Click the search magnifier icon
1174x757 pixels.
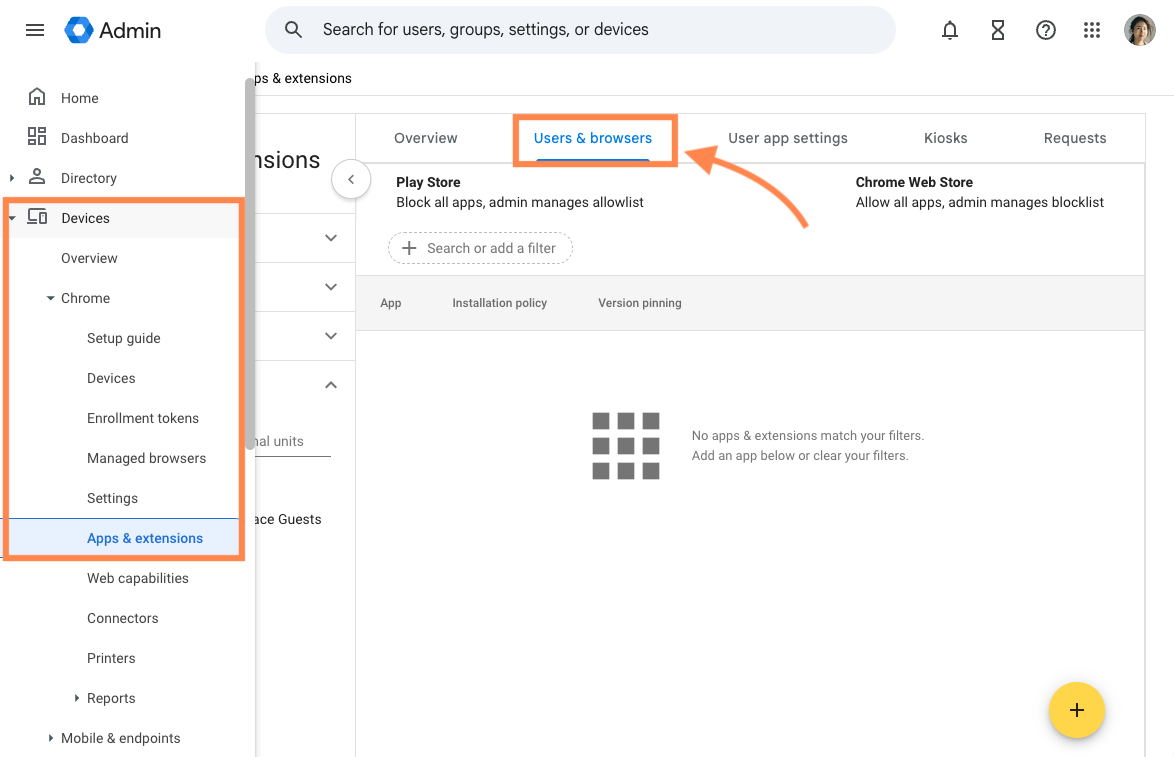point(294,30)
